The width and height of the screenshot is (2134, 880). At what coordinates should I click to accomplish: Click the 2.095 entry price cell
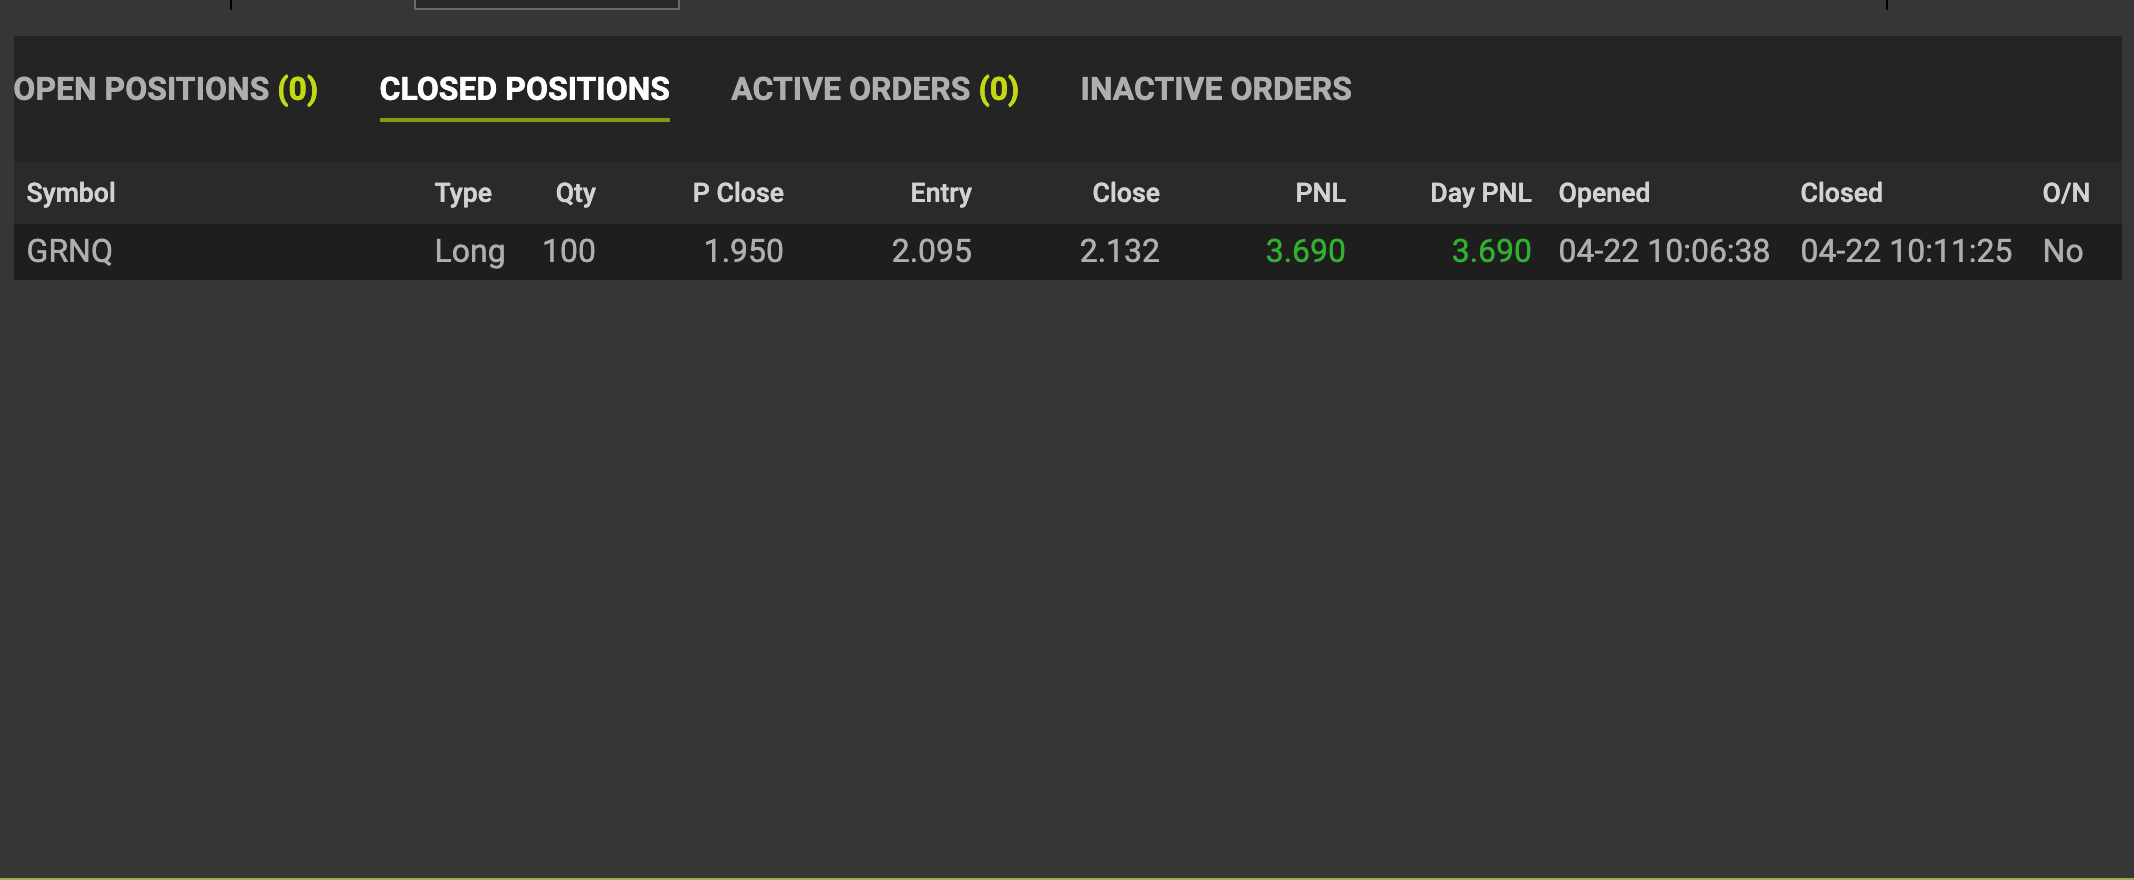click(931, 251)
